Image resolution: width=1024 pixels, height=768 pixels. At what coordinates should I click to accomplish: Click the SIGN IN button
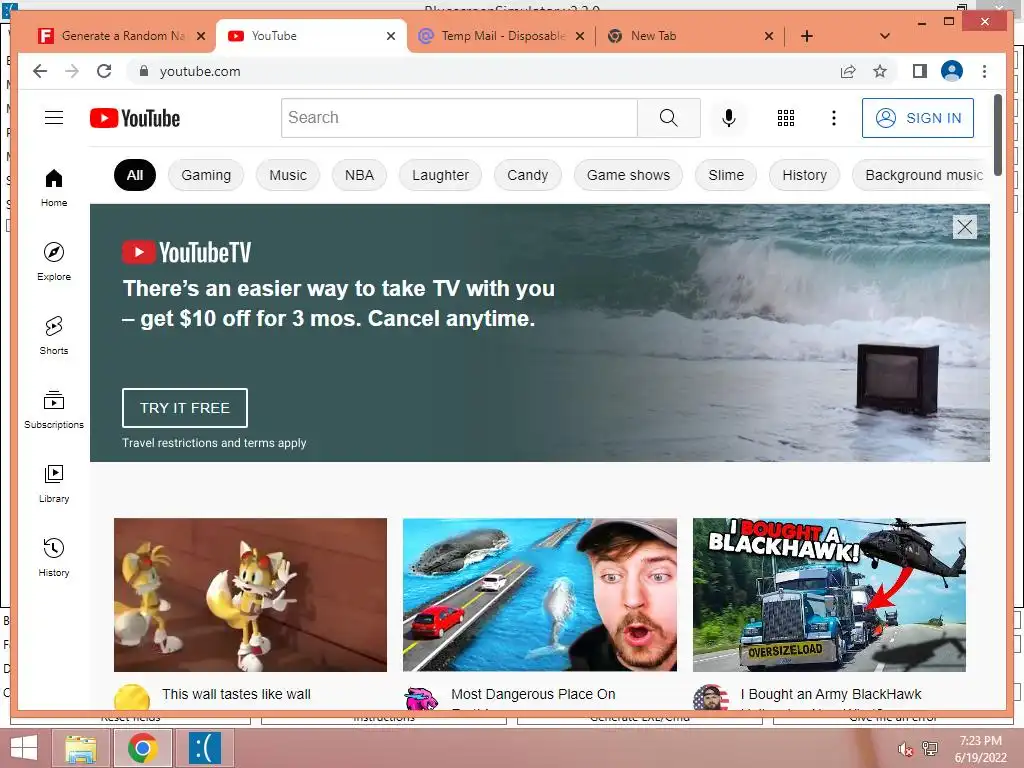[x=918, y=118]
